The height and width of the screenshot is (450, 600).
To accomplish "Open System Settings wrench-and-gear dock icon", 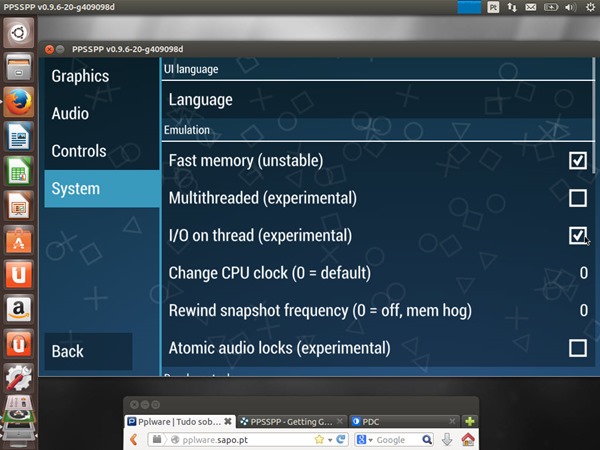I will click(x=18, y=378).
